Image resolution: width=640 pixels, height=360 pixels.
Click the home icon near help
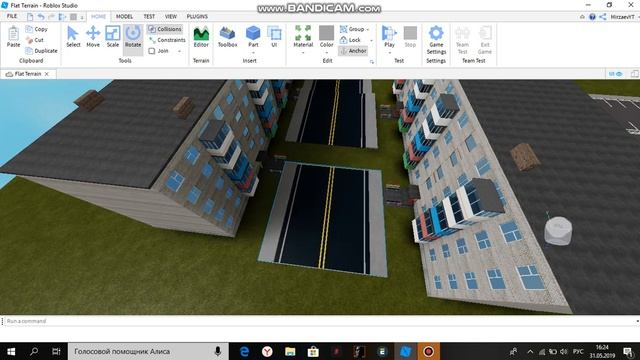click(582, 17)
